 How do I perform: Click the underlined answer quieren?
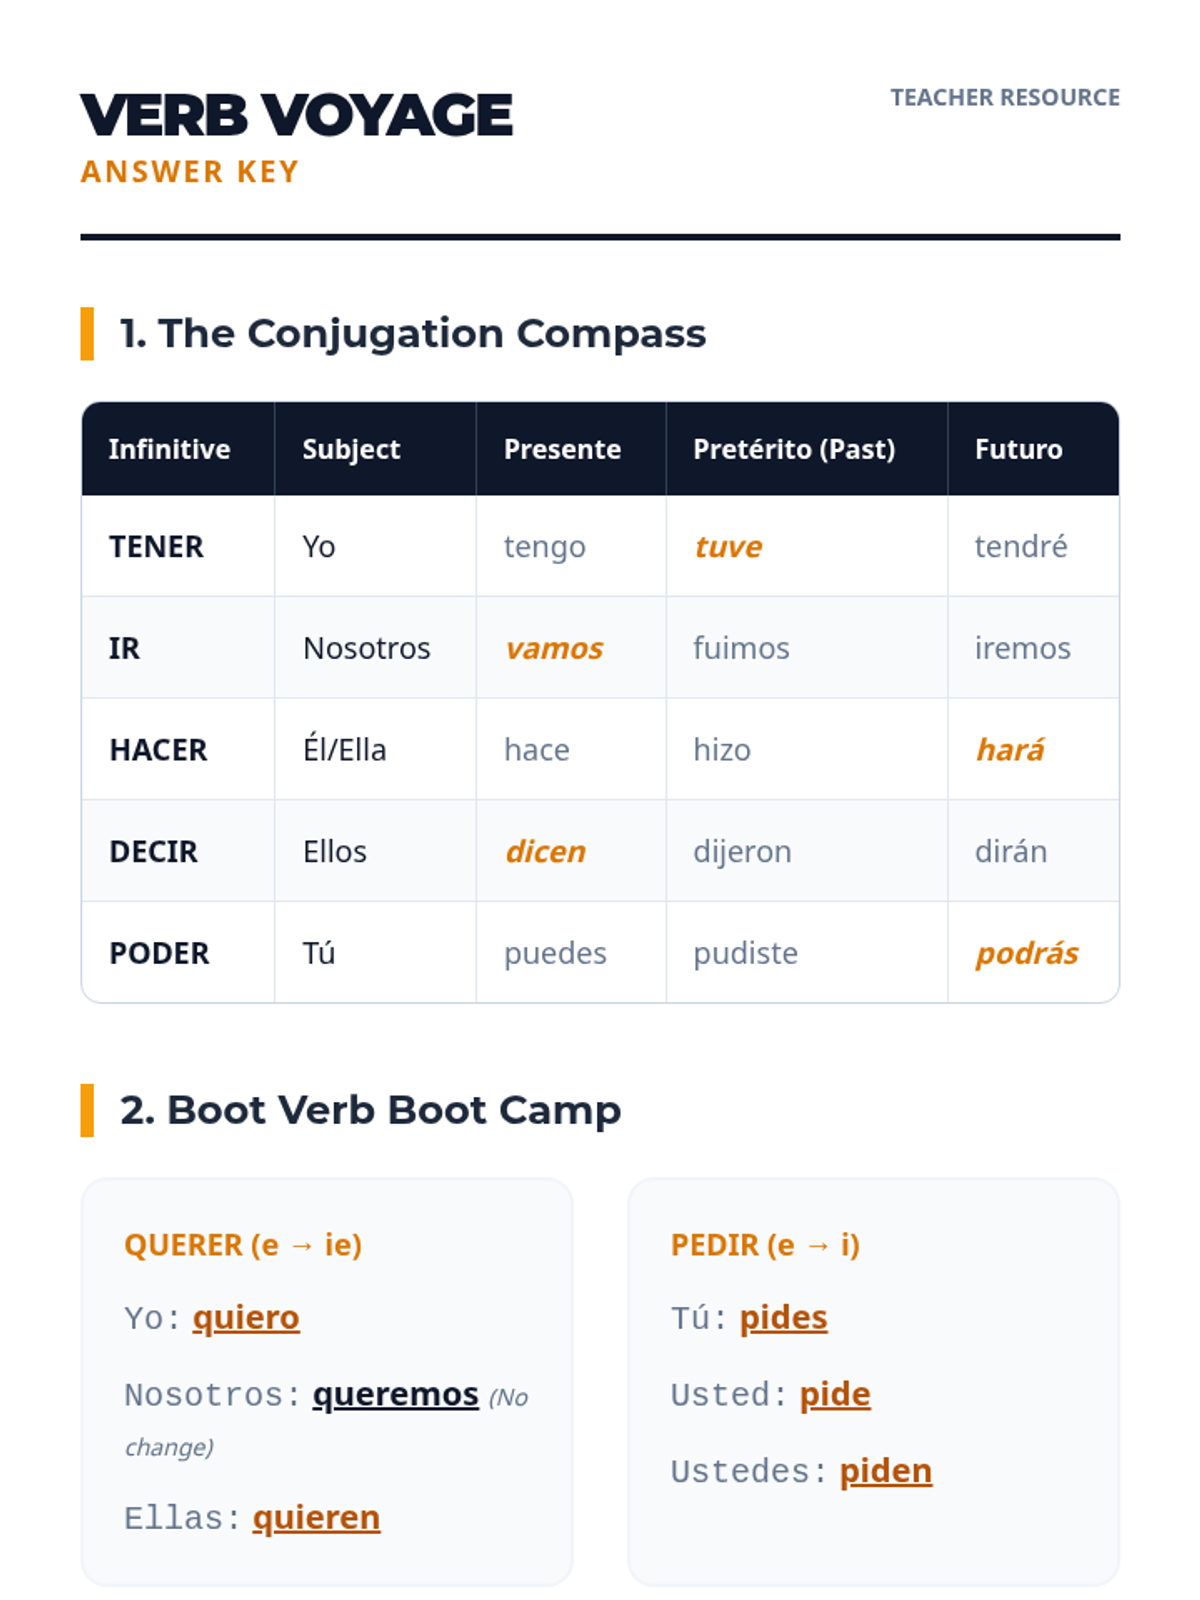316,1518
